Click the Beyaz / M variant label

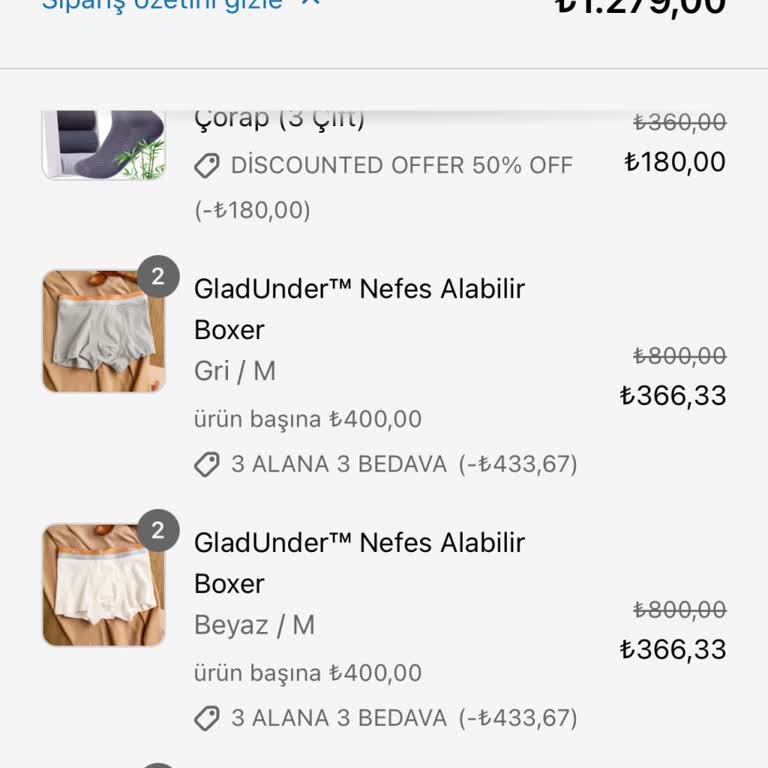point(254,625)
